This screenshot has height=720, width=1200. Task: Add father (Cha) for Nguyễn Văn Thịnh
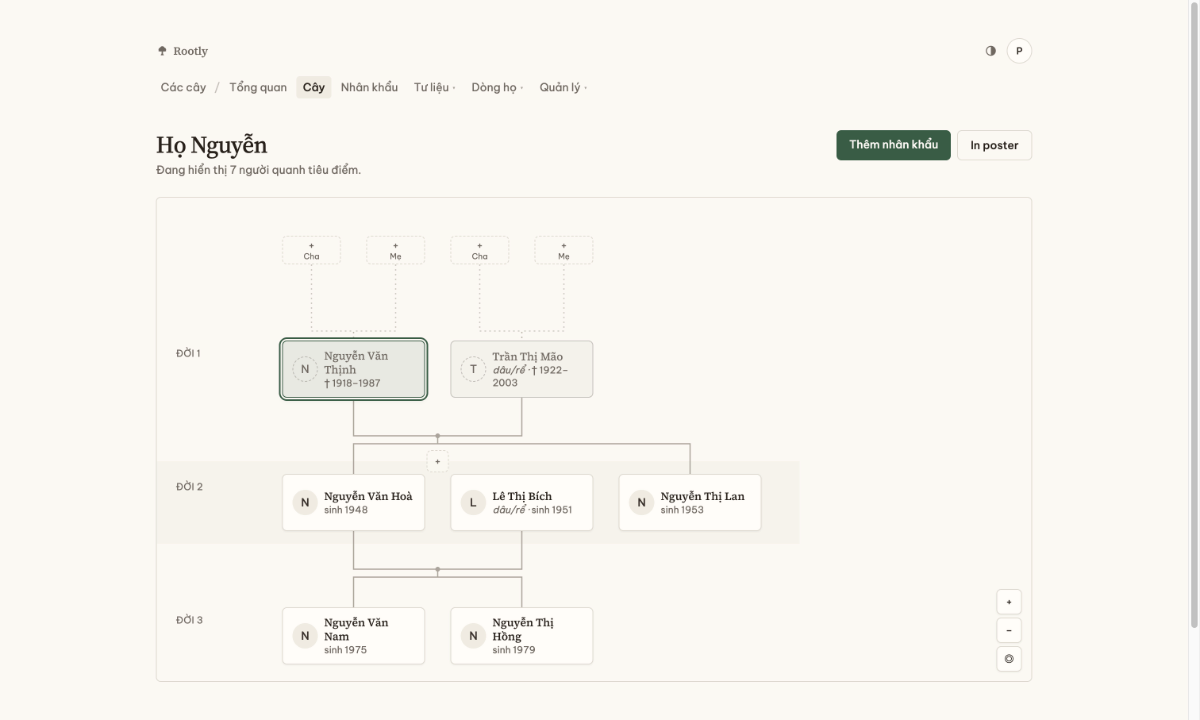coord(311,250)
